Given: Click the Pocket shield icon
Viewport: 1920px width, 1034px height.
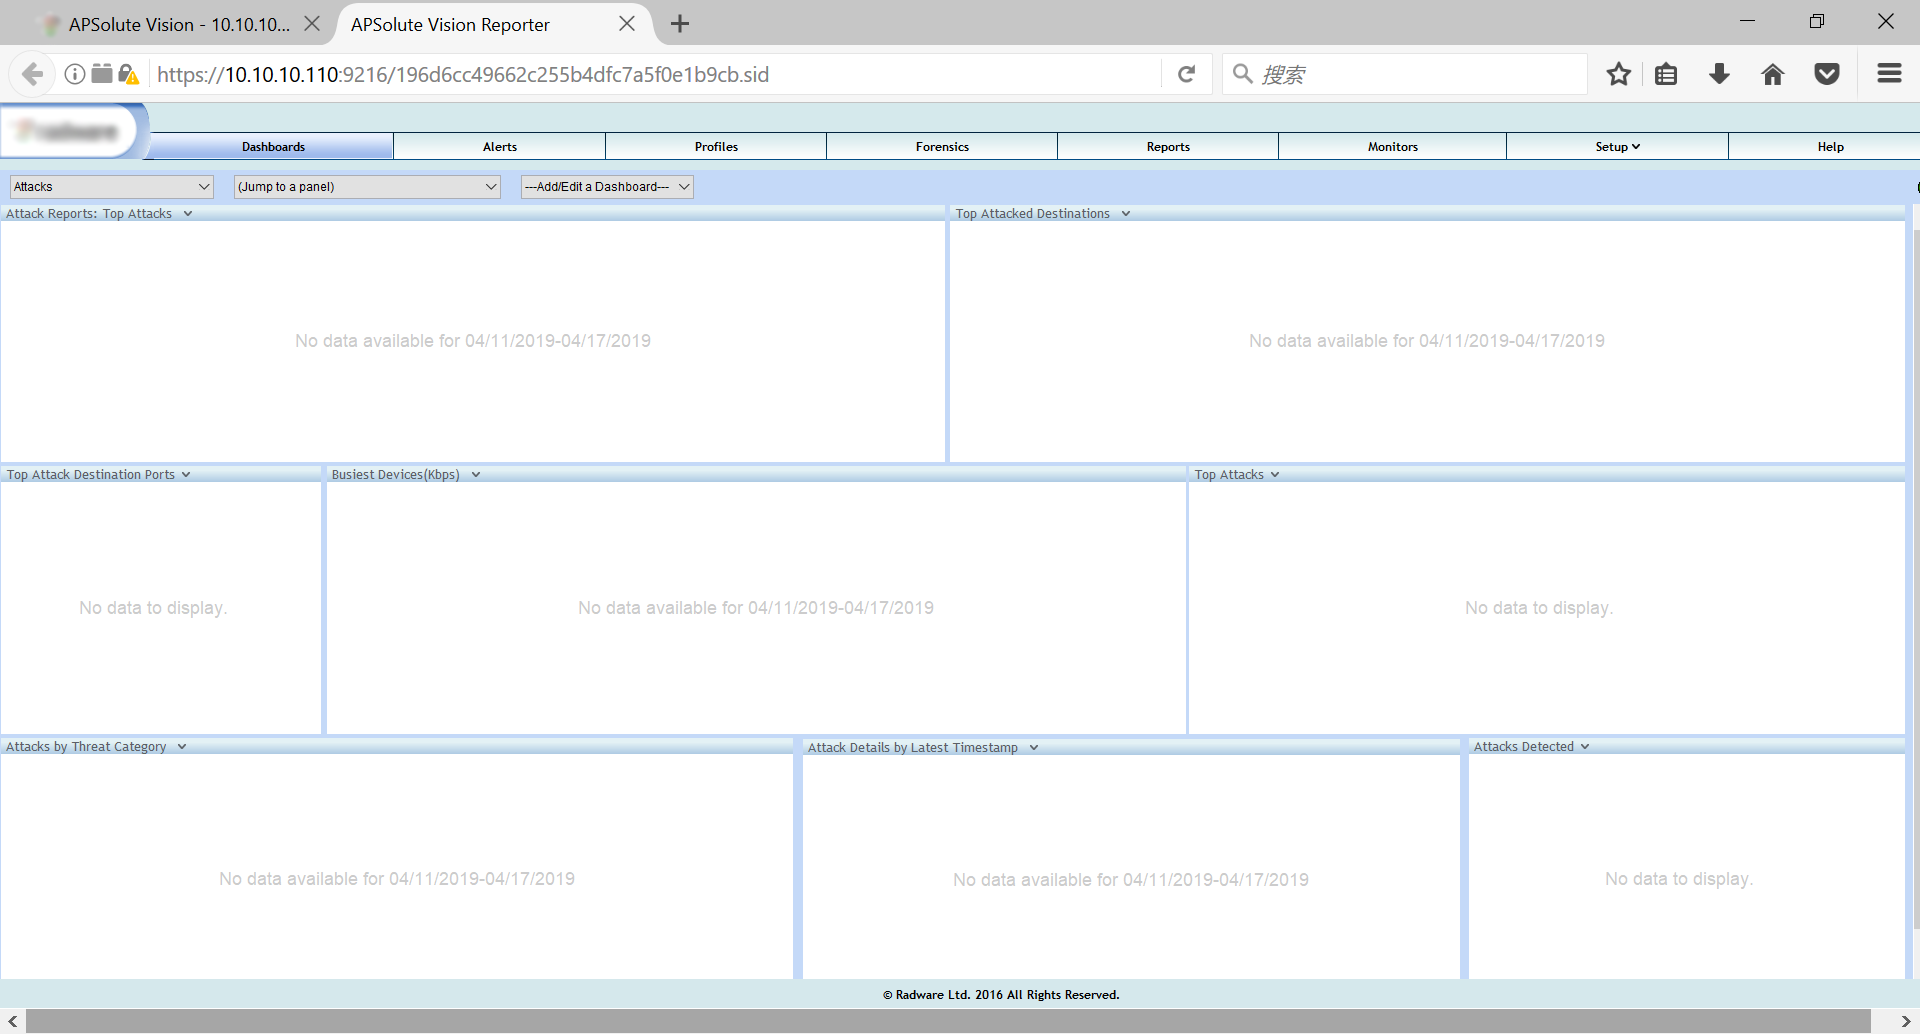Looking at the screenshot, I should click(x=1826, y=74).
